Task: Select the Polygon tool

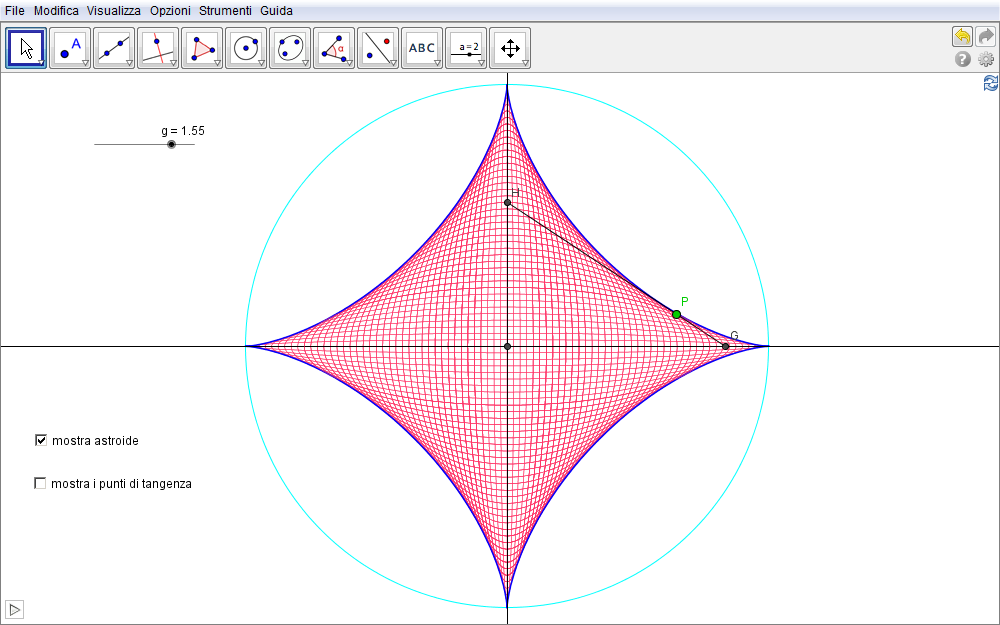Action: click(202, 48)
